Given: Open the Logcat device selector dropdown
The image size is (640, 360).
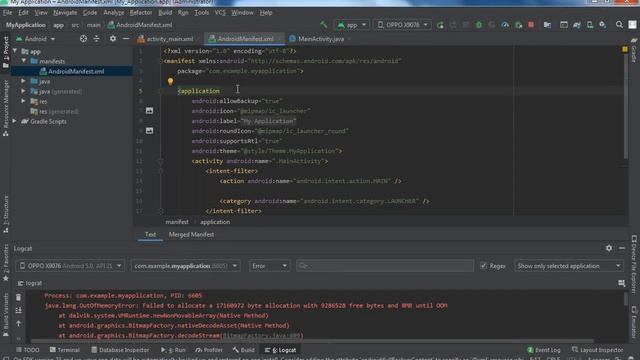Looking at the screenshot, I should [70, 266].
